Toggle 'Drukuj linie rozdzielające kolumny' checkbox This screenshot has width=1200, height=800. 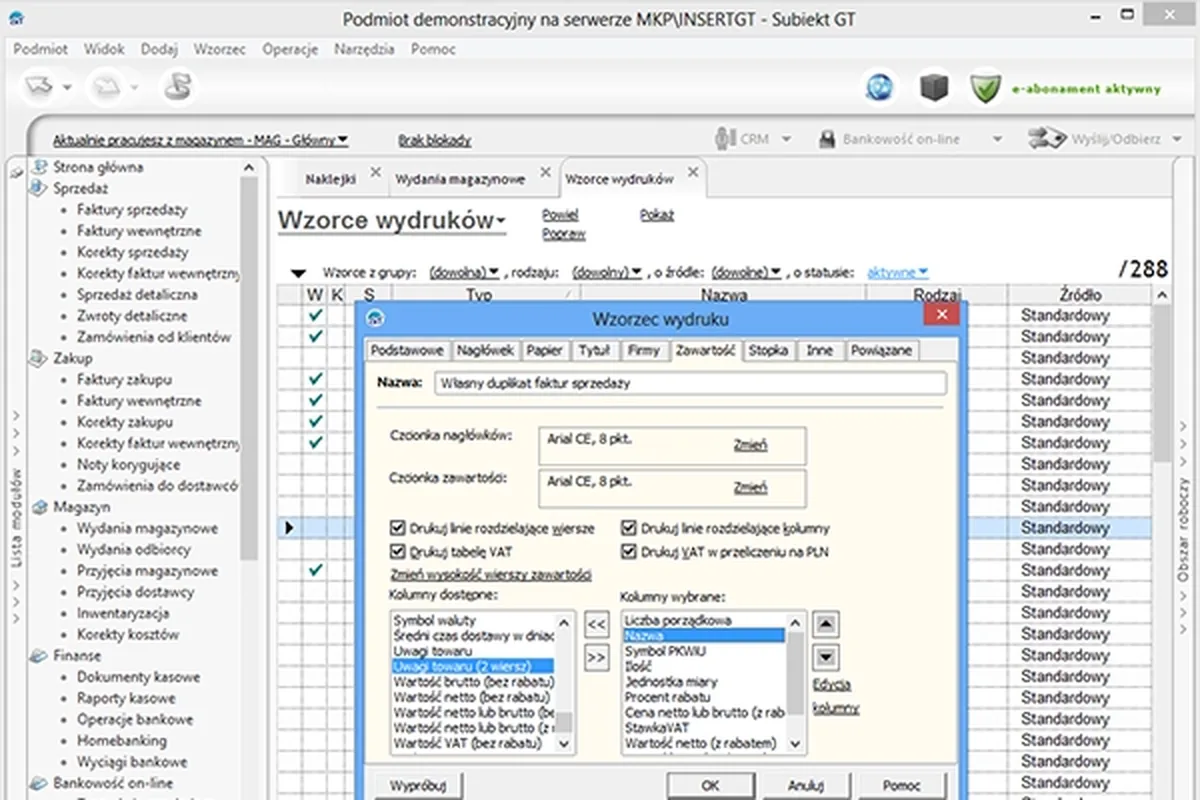[629, 528]
